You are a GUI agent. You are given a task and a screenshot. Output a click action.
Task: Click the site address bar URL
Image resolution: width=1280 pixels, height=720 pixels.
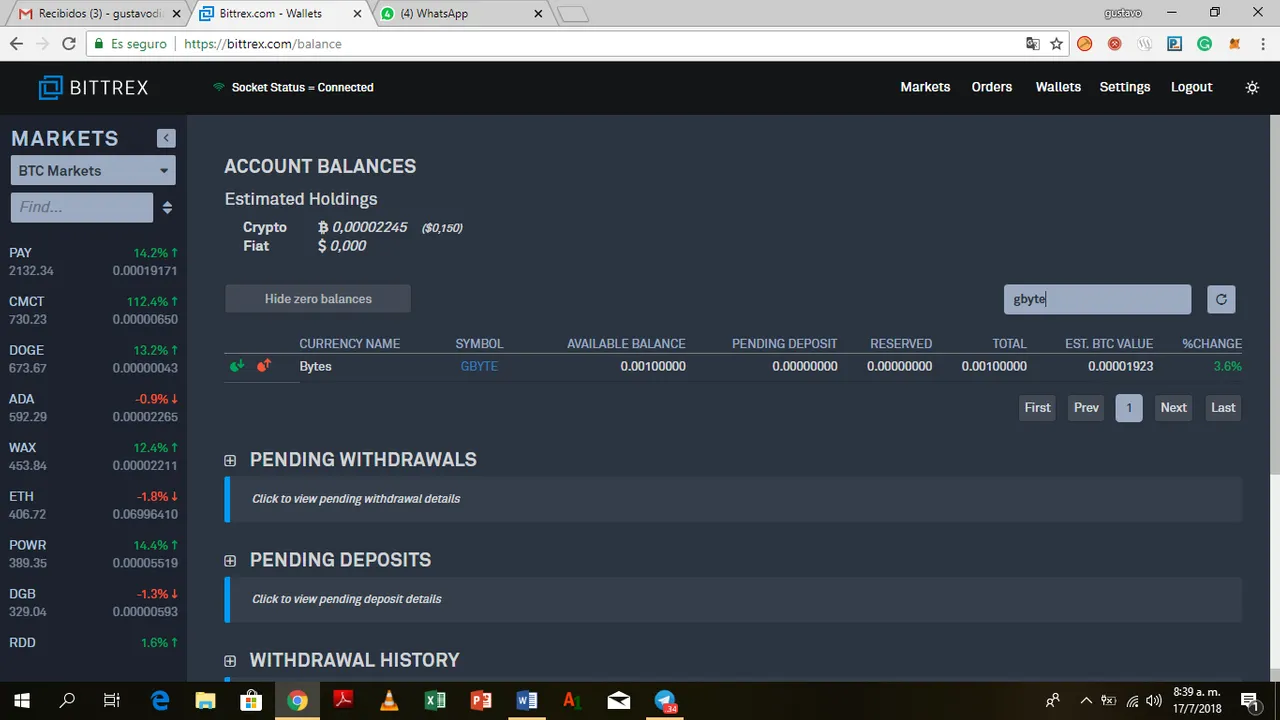click(263, 44)
